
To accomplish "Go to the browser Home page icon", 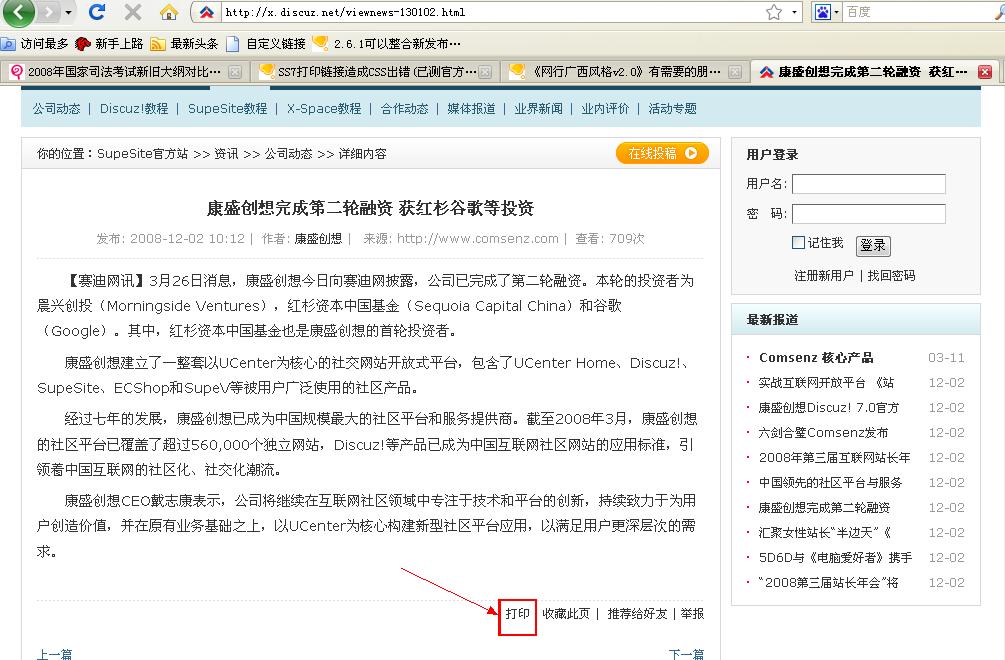I will click(169, 12).
